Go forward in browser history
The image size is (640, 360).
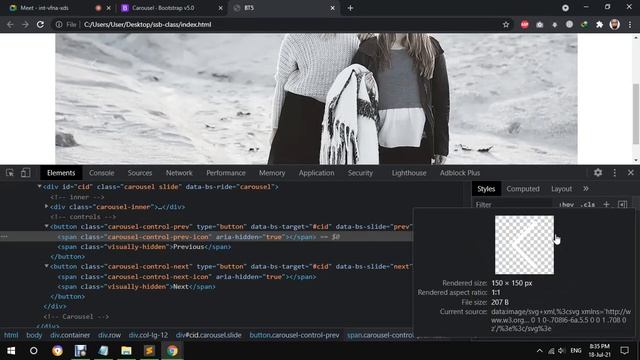(x=25, y=24)
